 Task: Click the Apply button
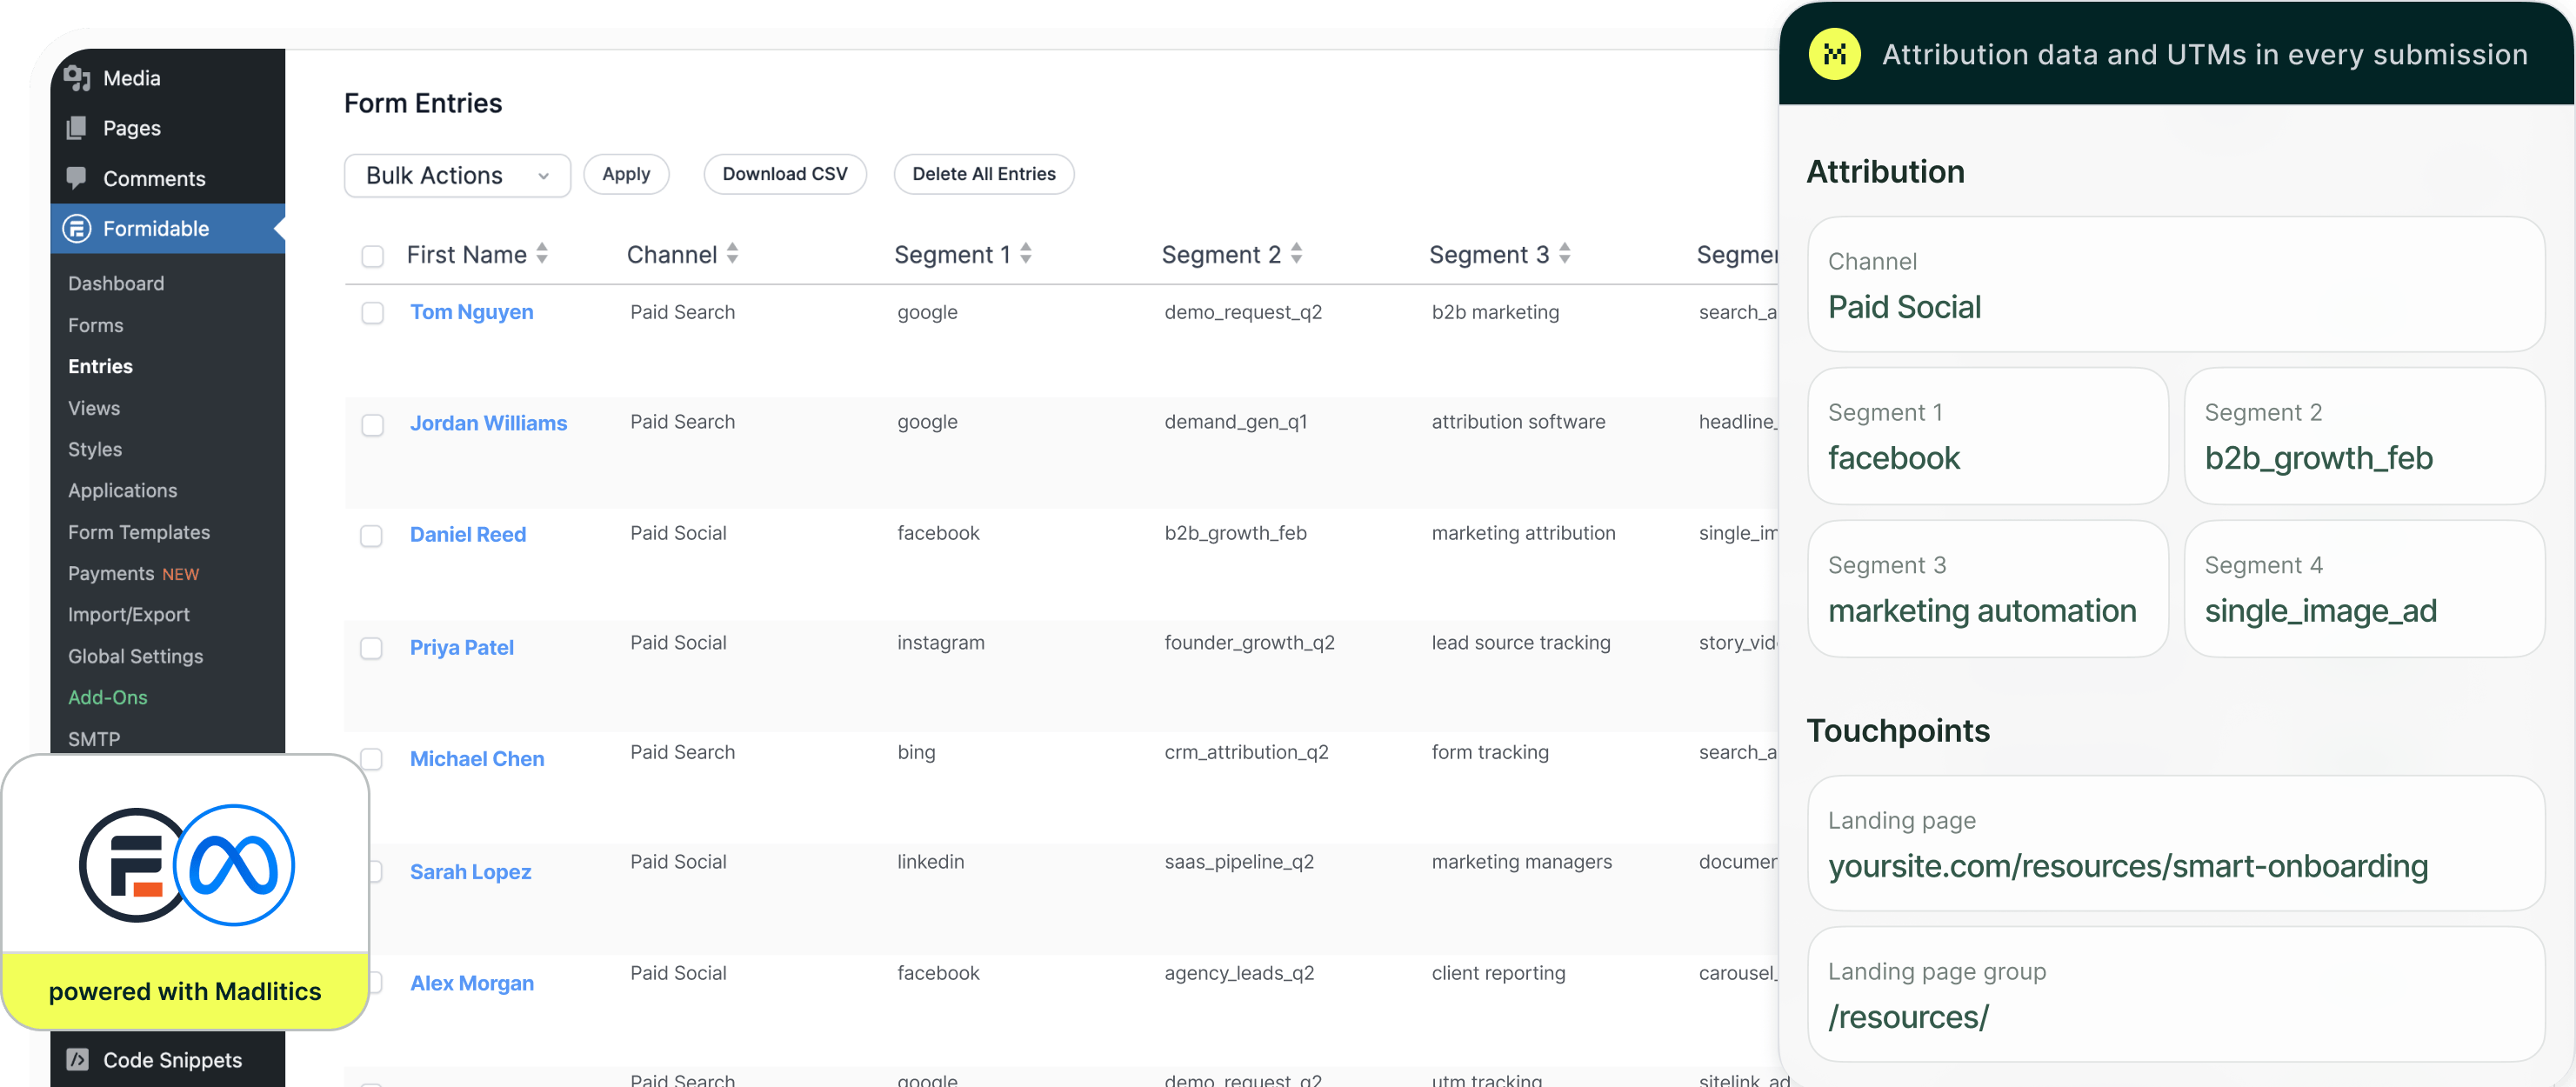626,174
